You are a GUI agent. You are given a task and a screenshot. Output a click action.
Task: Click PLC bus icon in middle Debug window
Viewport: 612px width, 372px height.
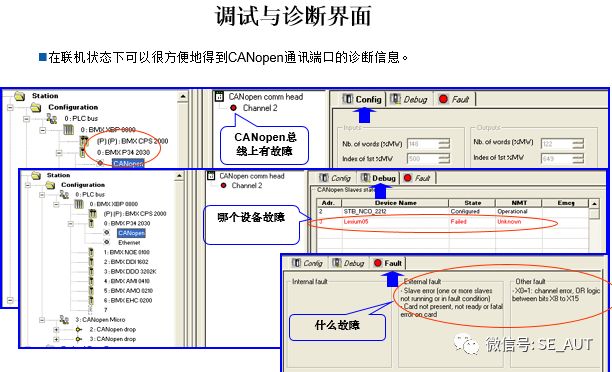click(x=64, y=194)
